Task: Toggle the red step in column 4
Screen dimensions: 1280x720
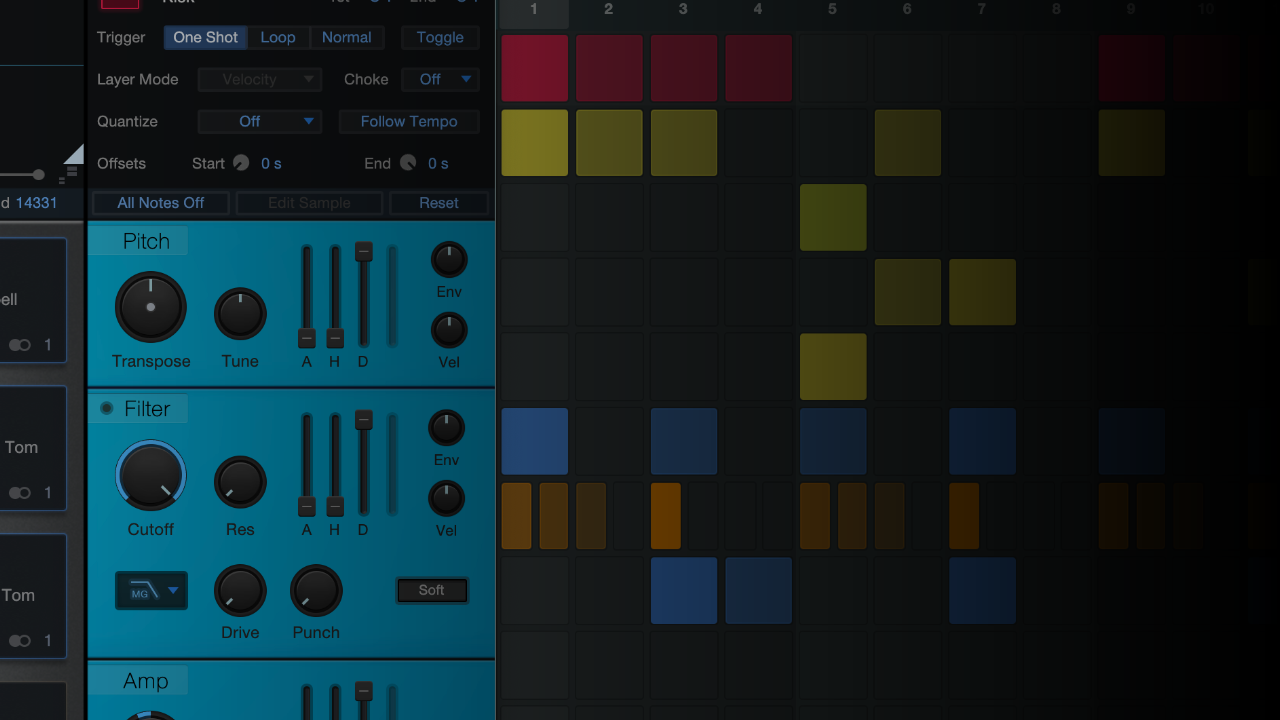Action: pos(758,68)
